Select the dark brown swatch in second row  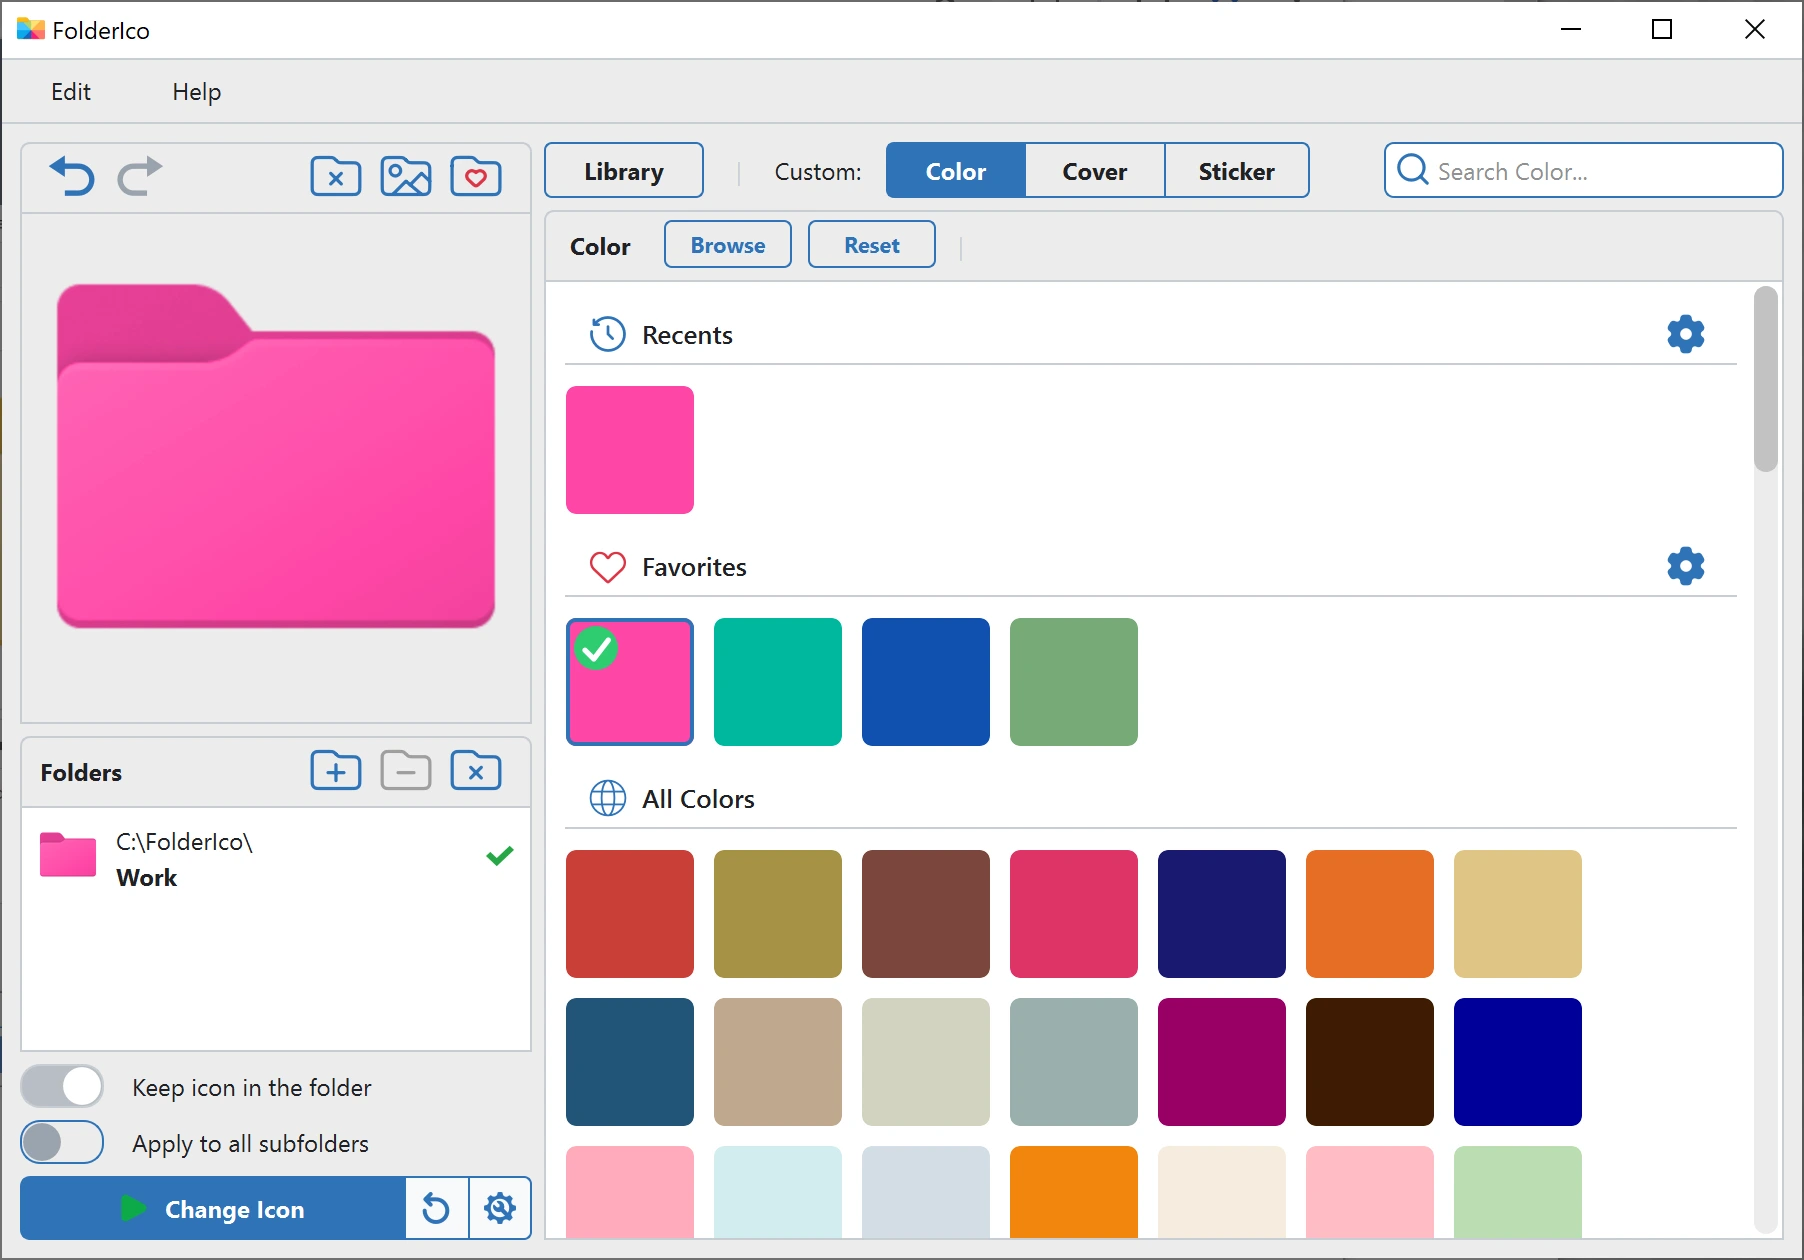coord(1370,1062)
